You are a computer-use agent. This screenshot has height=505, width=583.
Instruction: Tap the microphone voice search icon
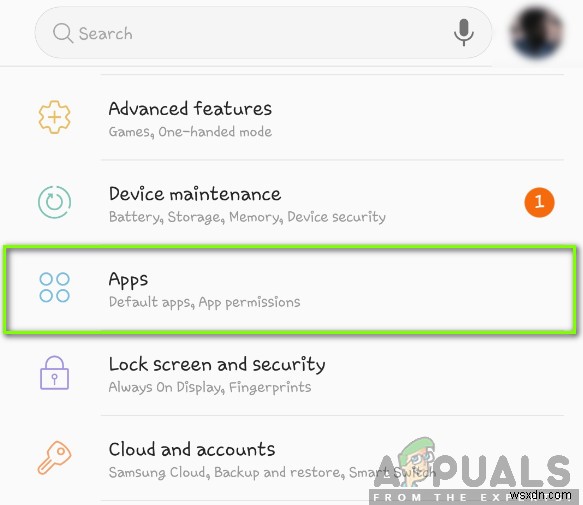click(x=463, y=33)
